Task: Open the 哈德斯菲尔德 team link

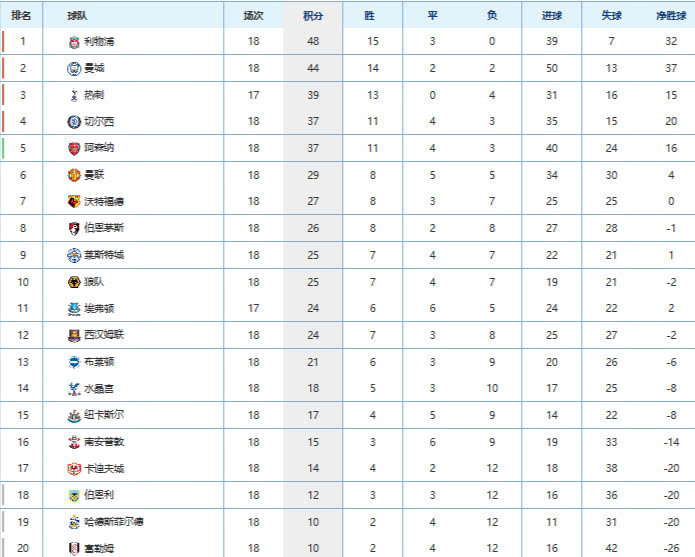Action: pos(114,522)
